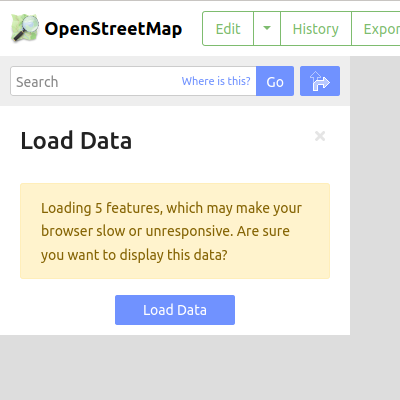Click the 'Loading 5 features' warning text
The width and height of the screenshot is (400, 400).
point(172,231)
